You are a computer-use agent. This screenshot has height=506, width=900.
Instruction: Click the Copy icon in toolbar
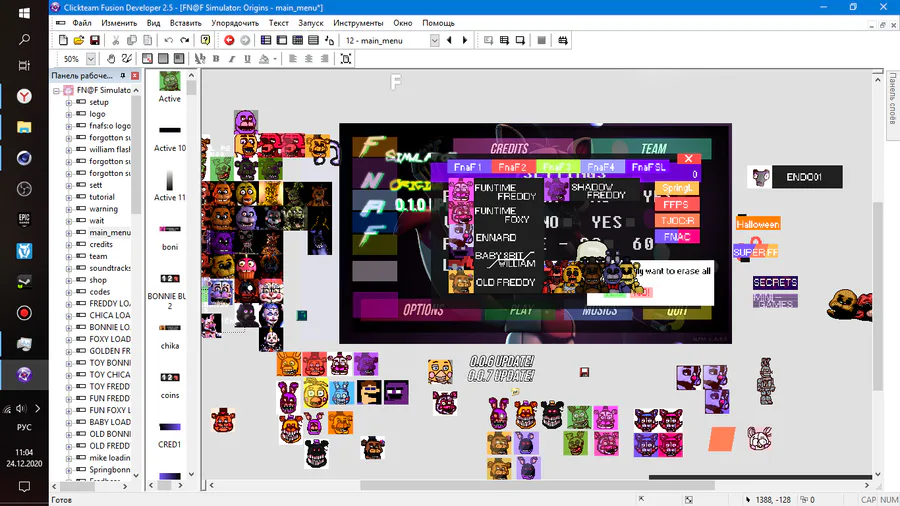(x=131, y=40)
